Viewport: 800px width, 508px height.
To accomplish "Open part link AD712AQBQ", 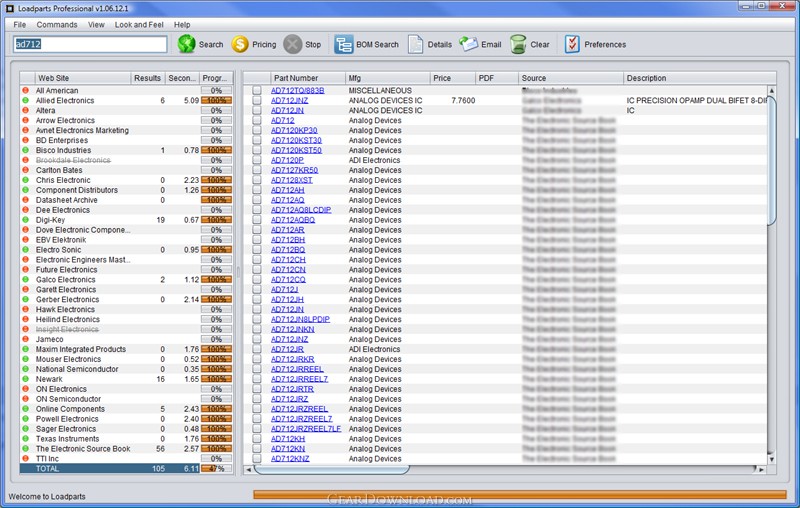I will (x=293, y=220).
